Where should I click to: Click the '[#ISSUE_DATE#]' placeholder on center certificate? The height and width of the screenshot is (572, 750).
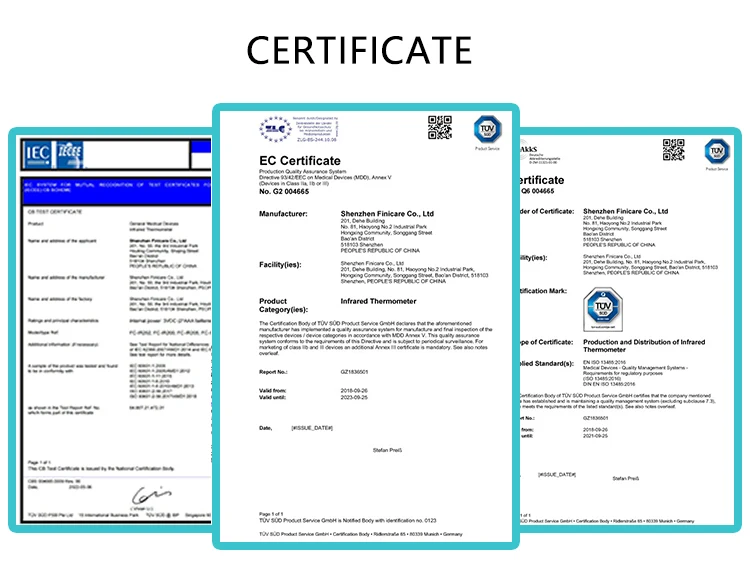tap(312, 428)
